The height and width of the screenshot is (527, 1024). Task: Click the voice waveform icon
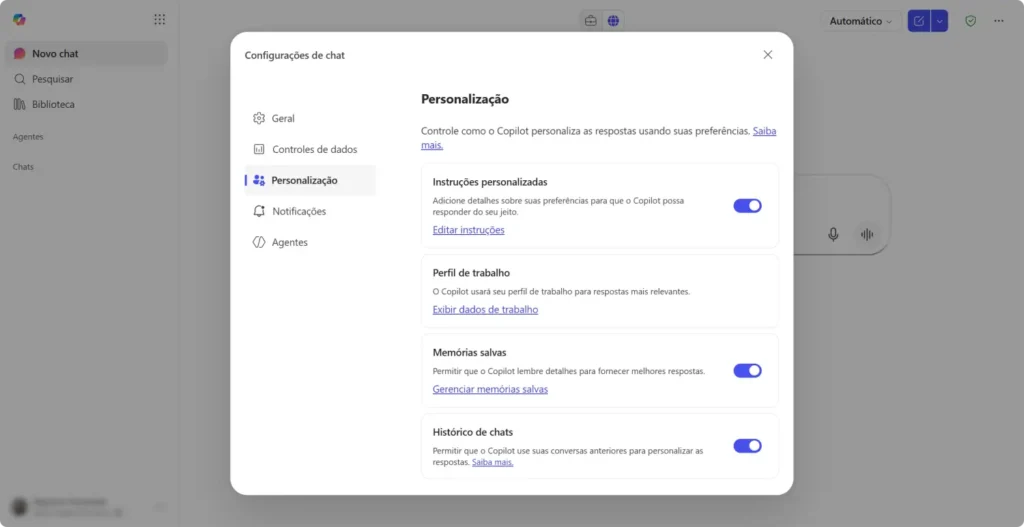(867, 234)
